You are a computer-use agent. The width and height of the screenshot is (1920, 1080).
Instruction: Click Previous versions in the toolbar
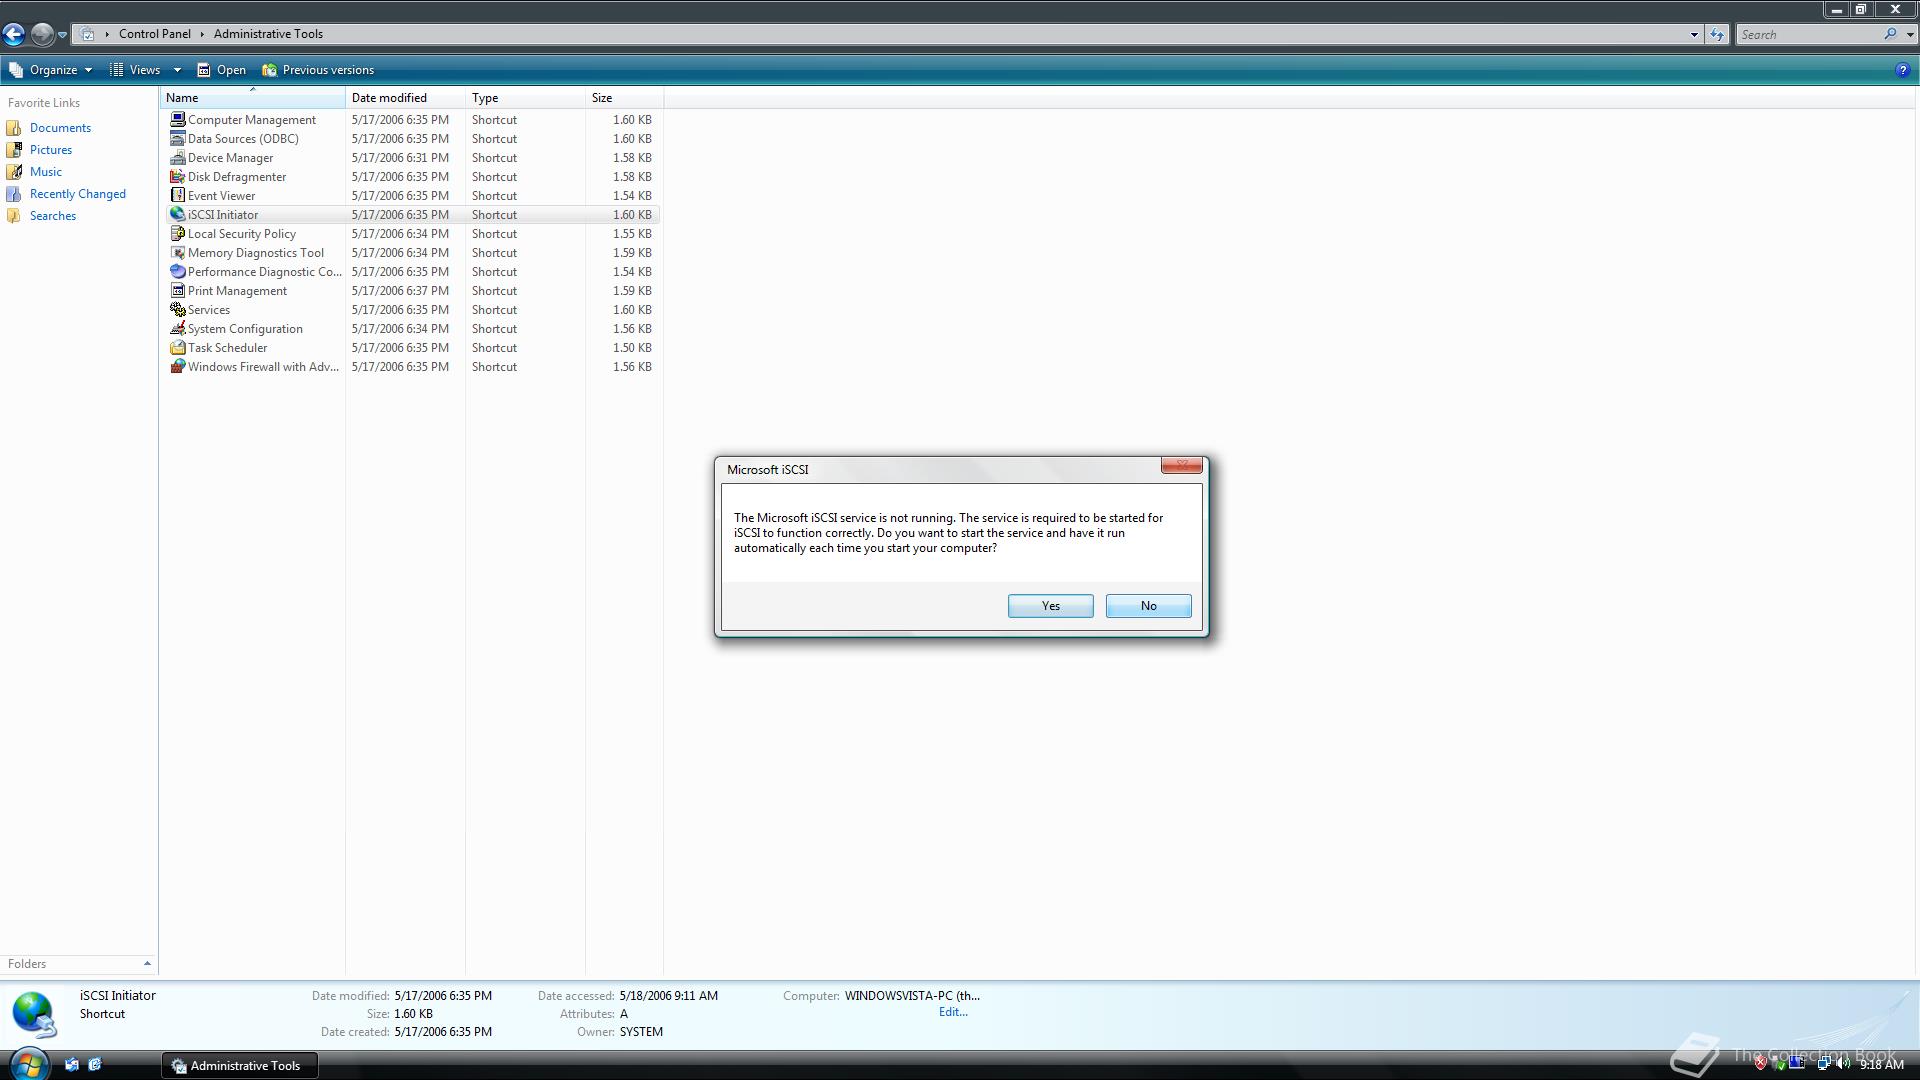(318, 70)
